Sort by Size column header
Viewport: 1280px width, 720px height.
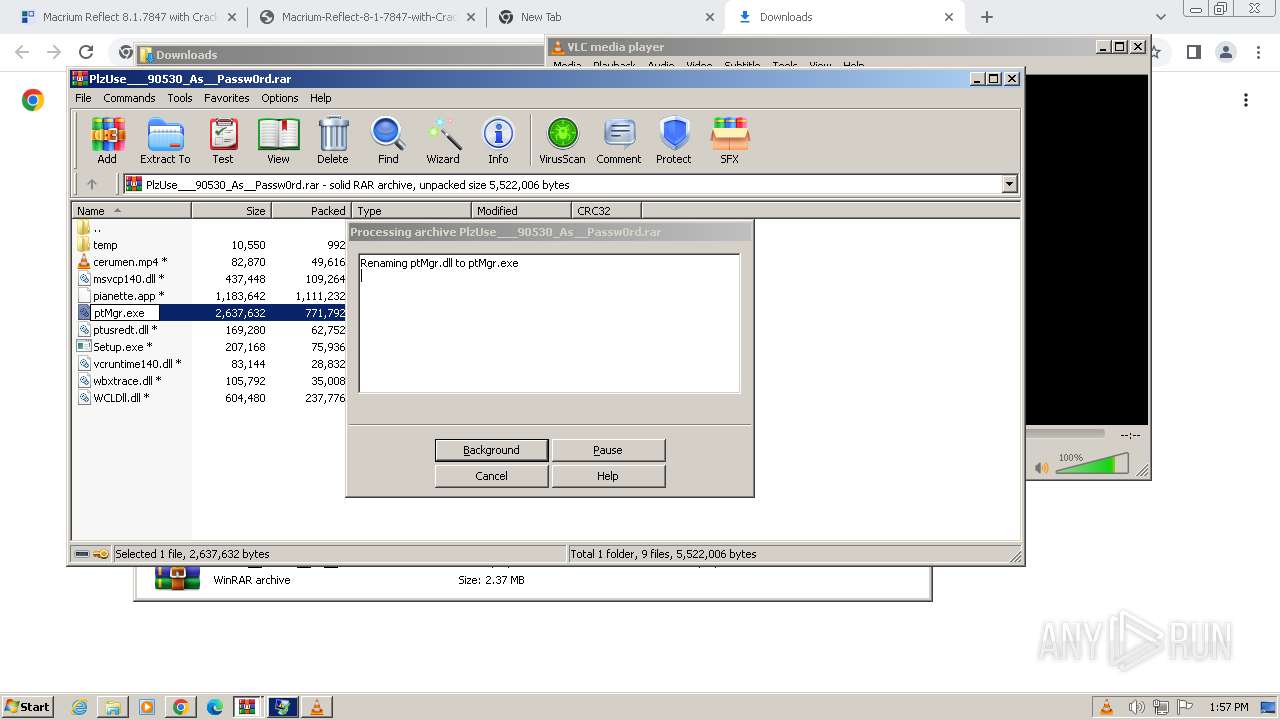[231, 211]
